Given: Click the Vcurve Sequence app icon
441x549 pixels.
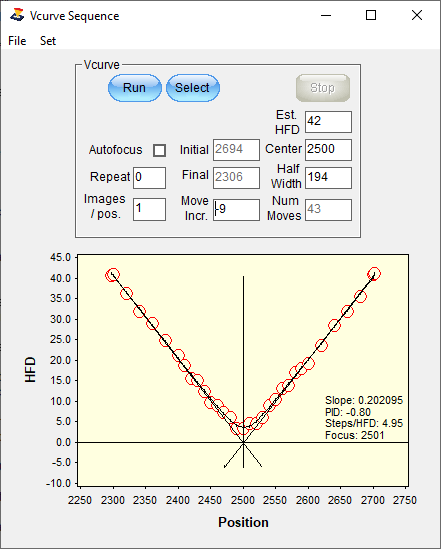Looking at the screenshot, I should pyautogui.click(x=17, y=15).
